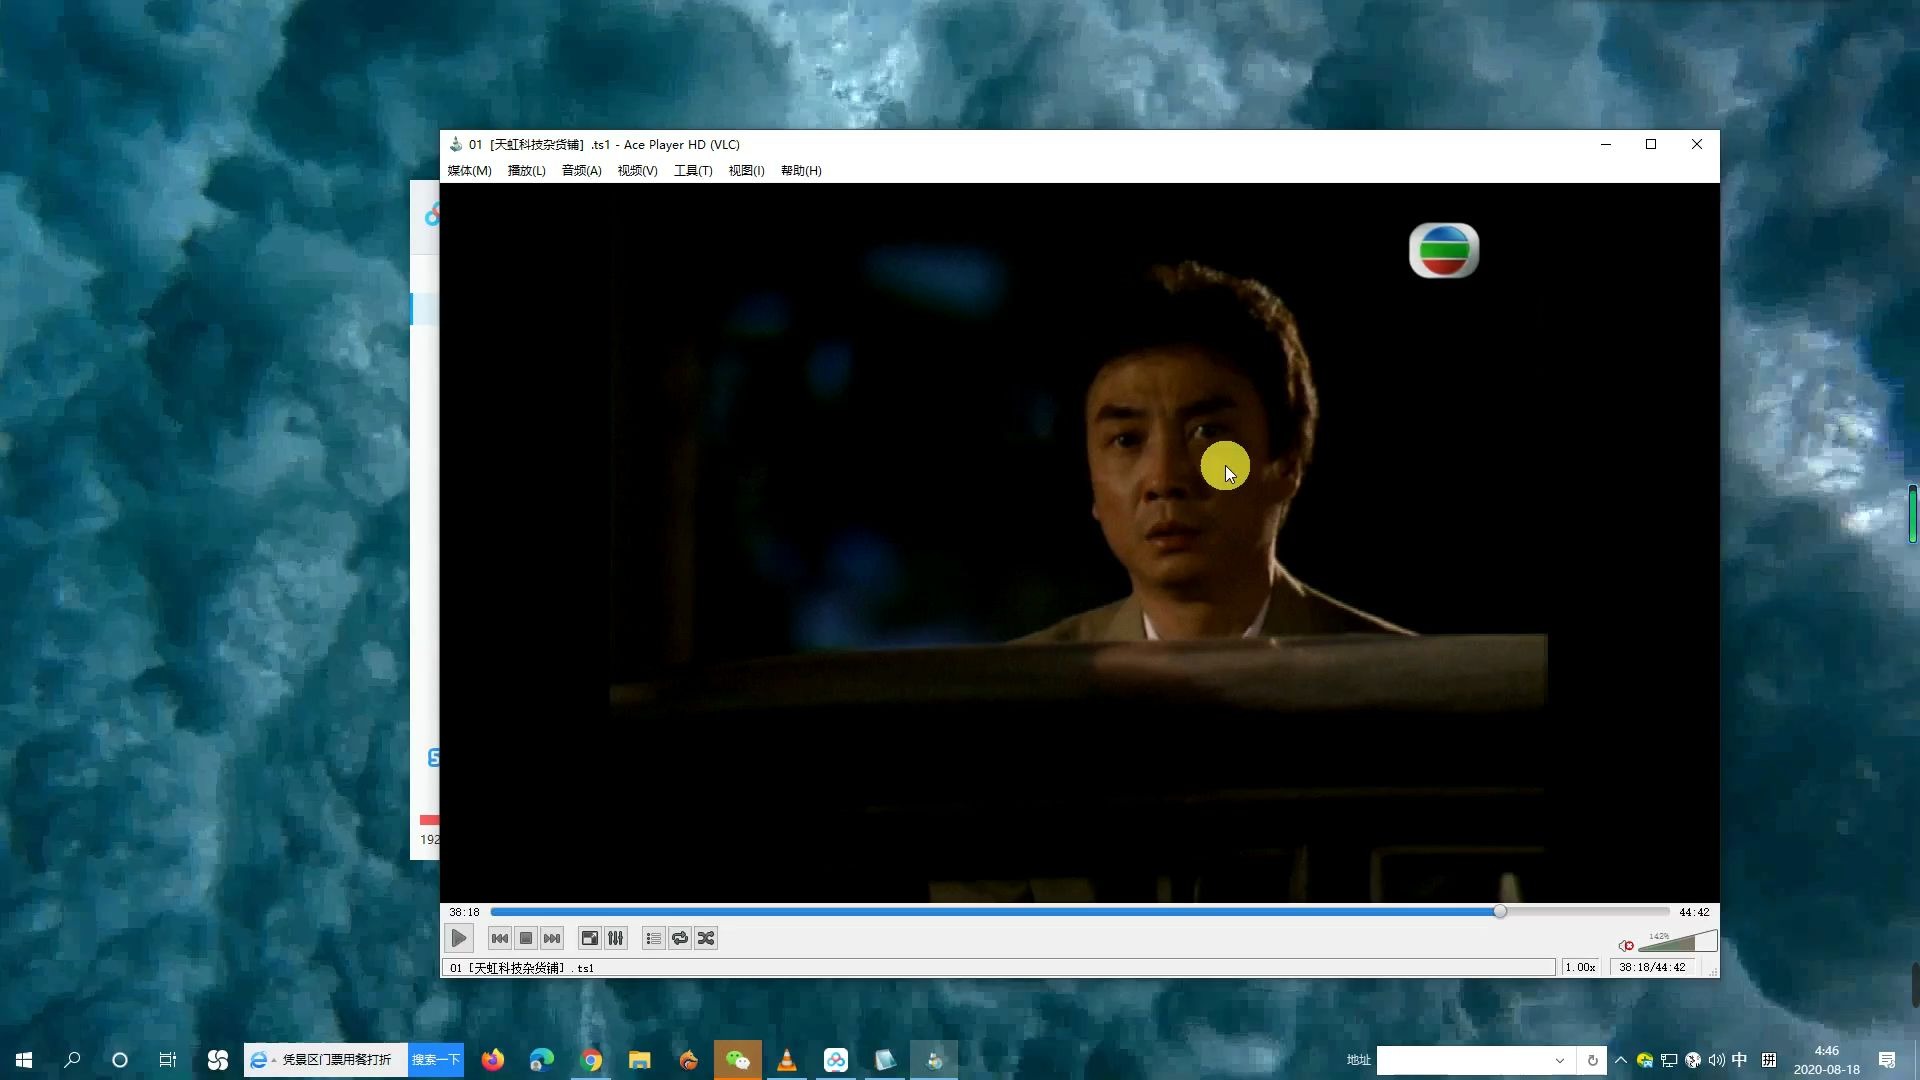Image resolution: width=1920 pixels, height=1080 pixels.
Task: Click the Ace Player title bar icon
Action: (x=456, y=144)
